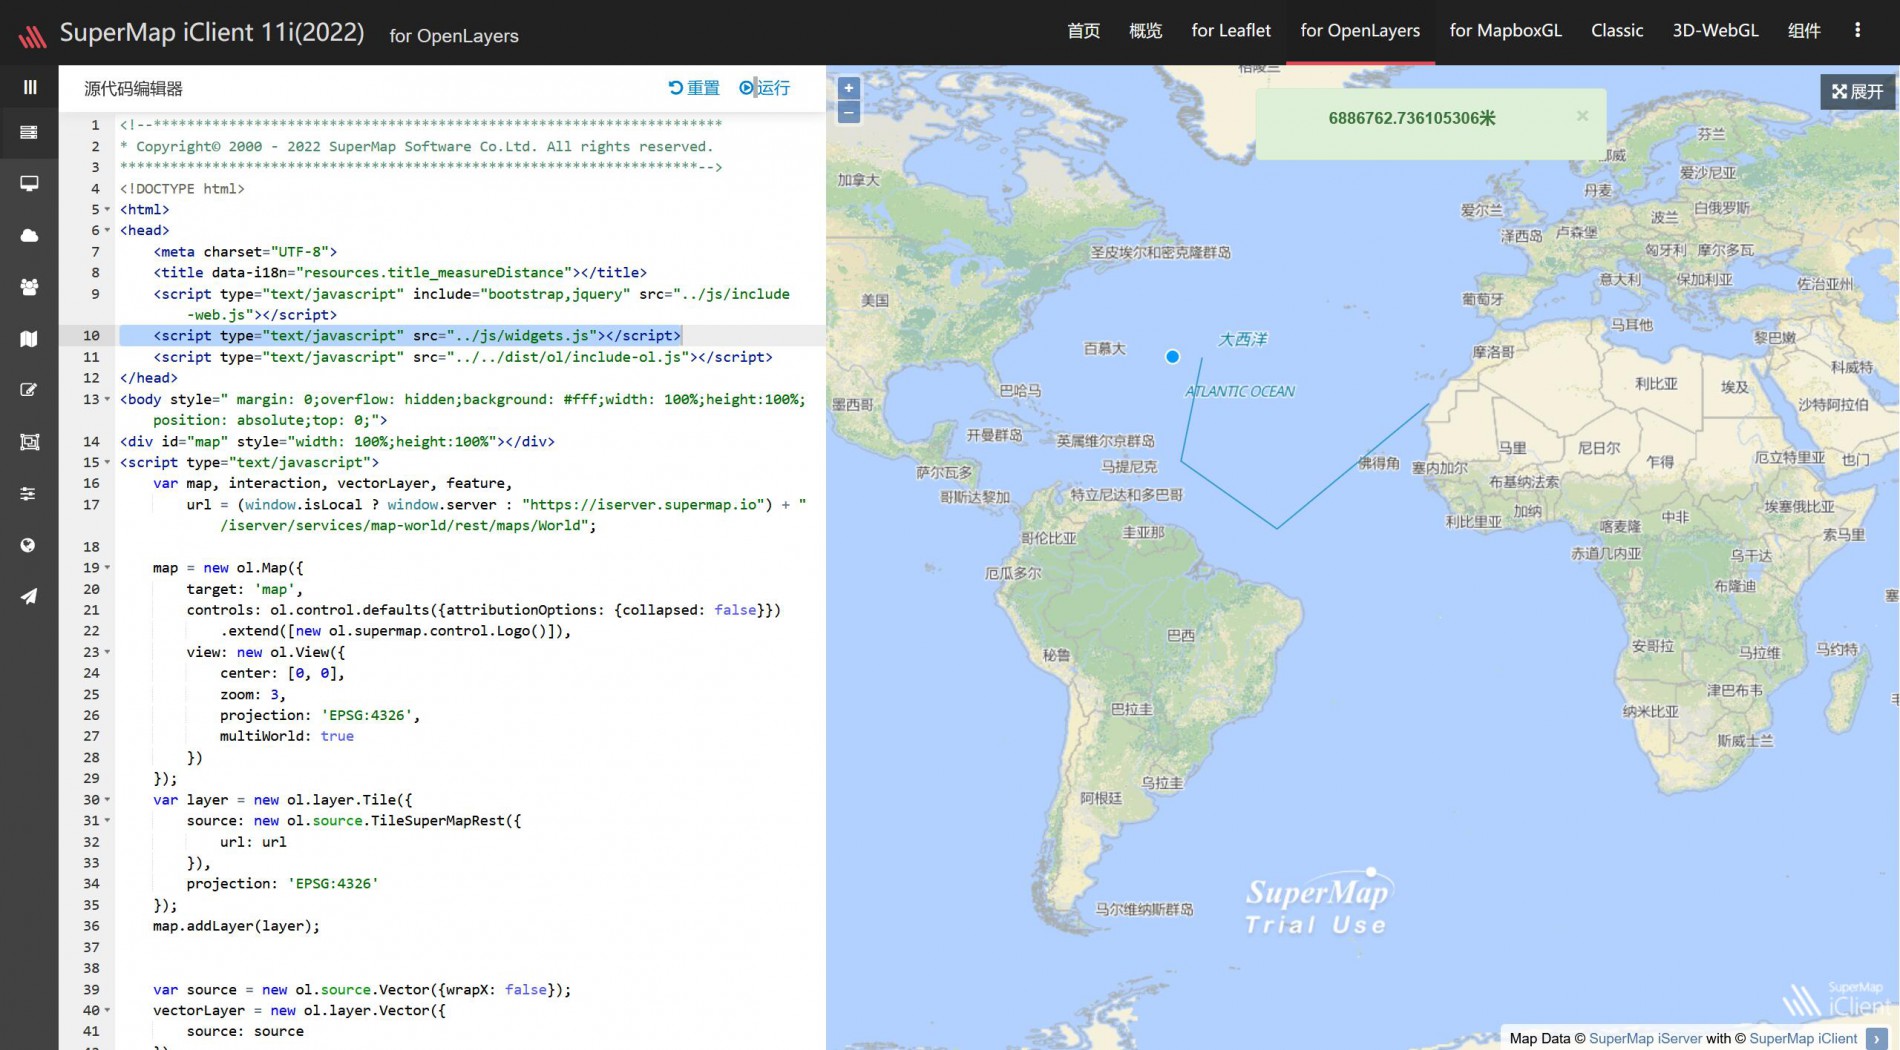
Task: Click the 'zoom: 3,' code line
Action: click(253, 694)
